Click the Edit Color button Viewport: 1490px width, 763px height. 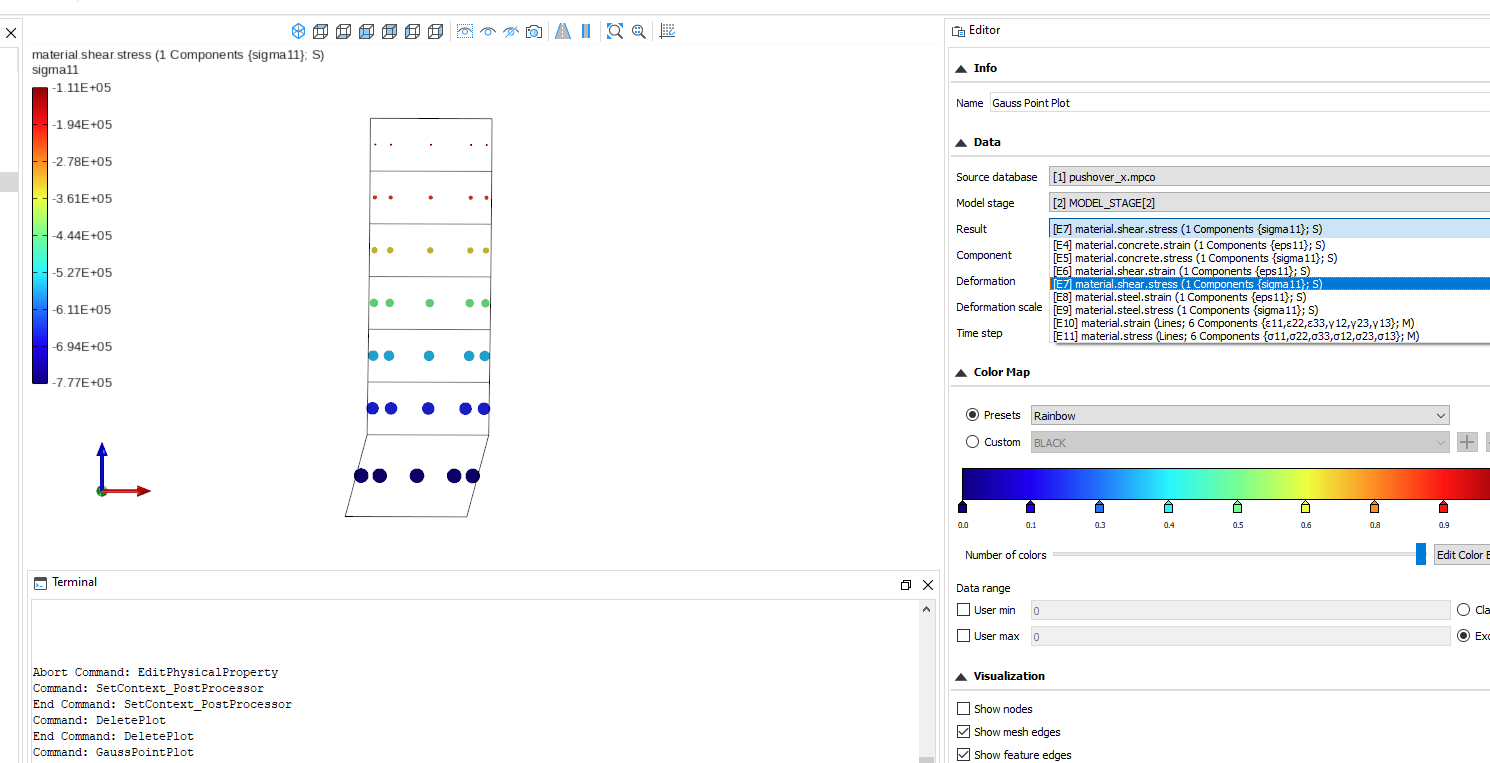click(x=1462, y=555)
